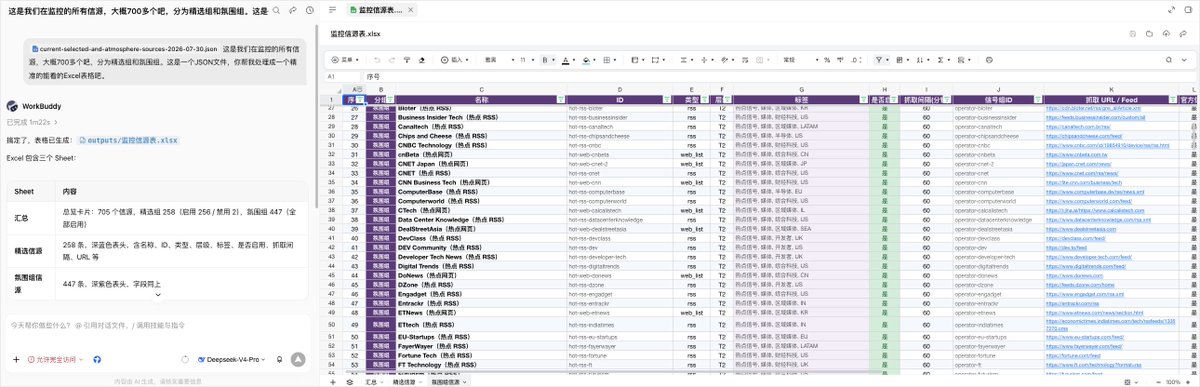Open filter dropdown on 信号组ID column header
Viewport: 1200px width, 387px height.
click(x=1037, y=100)
